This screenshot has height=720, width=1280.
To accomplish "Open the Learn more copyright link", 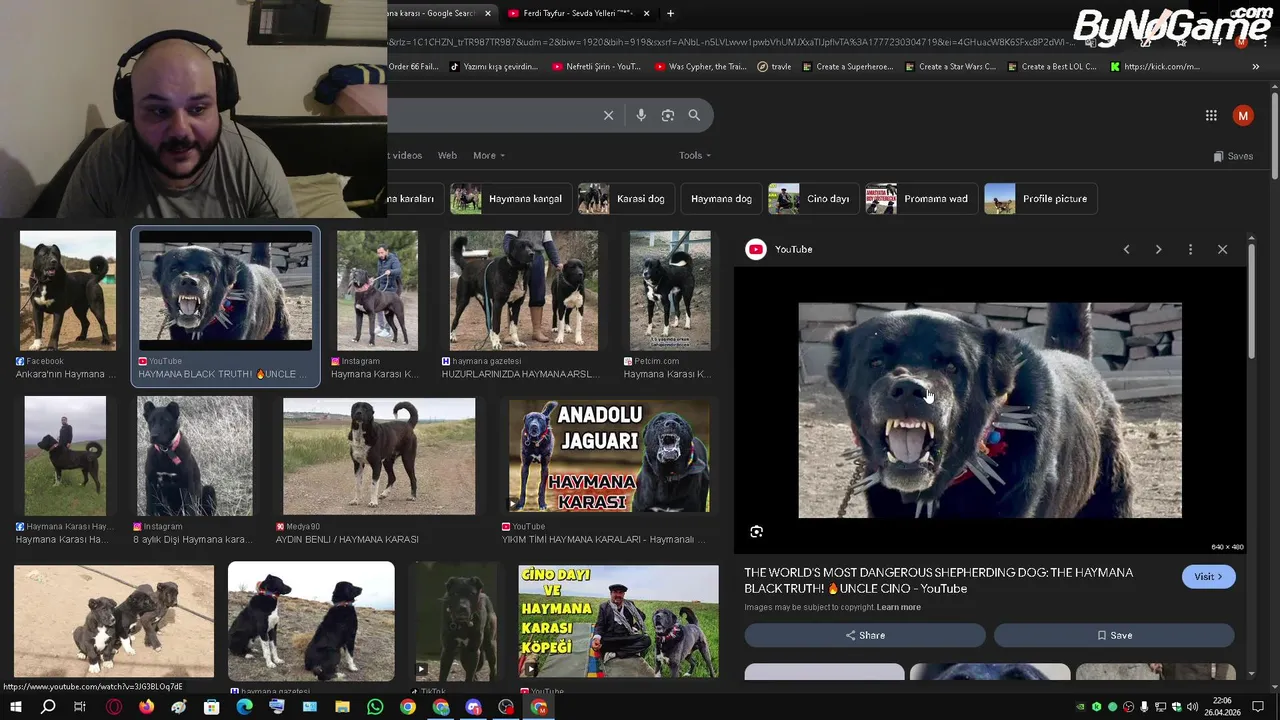I will [x=899, y=607].
